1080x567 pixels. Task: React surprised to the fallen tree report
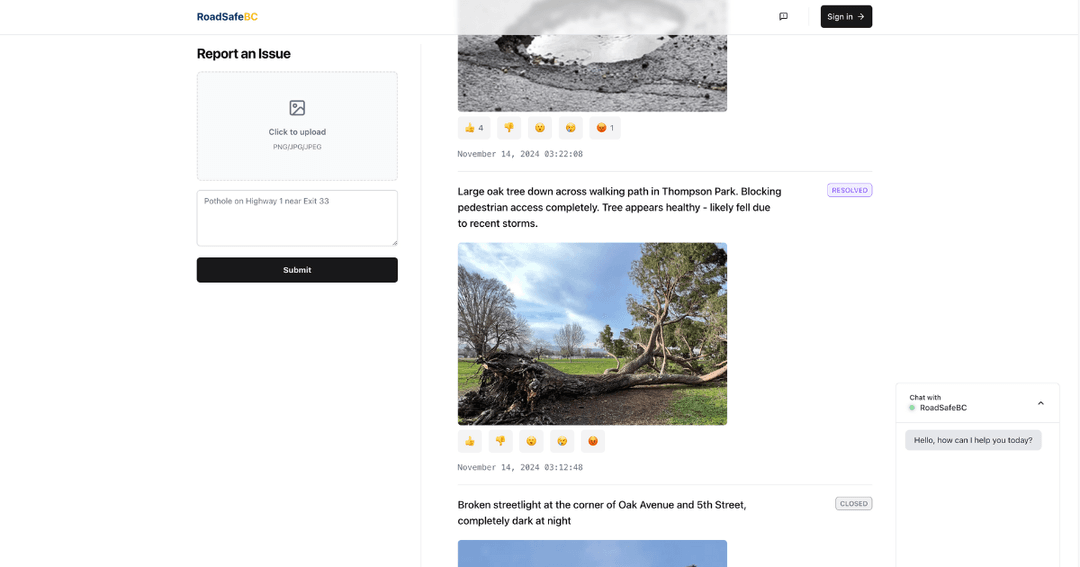coord(531,441)
